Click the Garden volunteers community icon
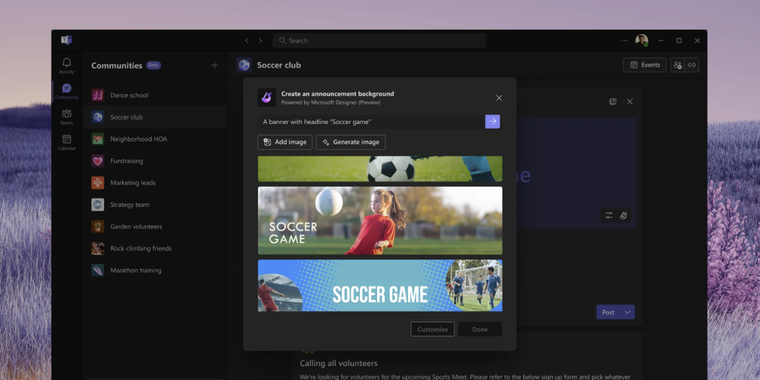Image resolution: width=760 pixels, height=380 pixels. (x=98, y=226)
